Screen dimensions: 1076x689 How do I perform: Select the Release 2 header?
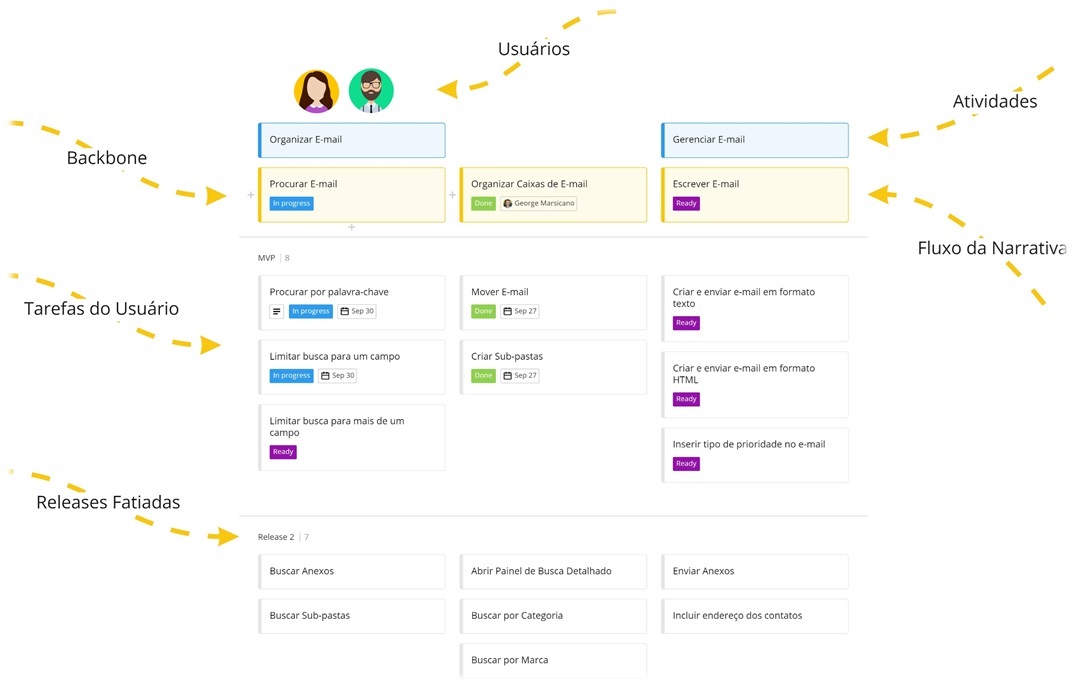[x=276, y=537]
